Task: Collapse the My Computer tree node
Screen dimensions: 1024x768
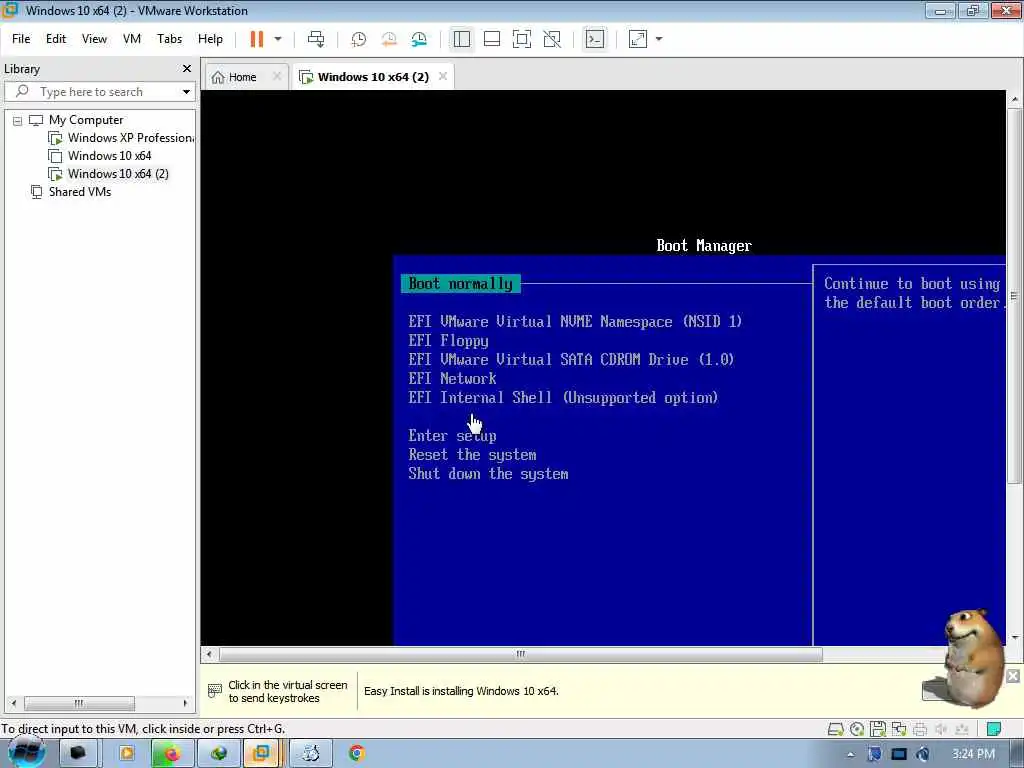Action: [18, 121]
